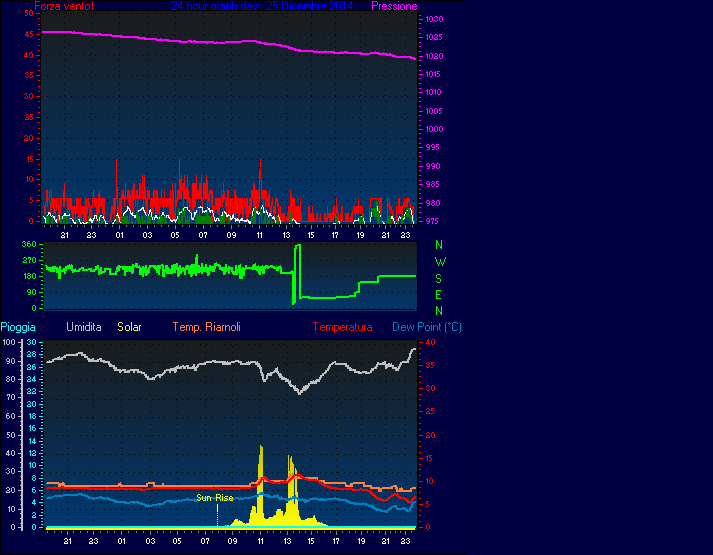713x555 pixels.
Task: Click the green W compass letter
Action: (440, 262)
